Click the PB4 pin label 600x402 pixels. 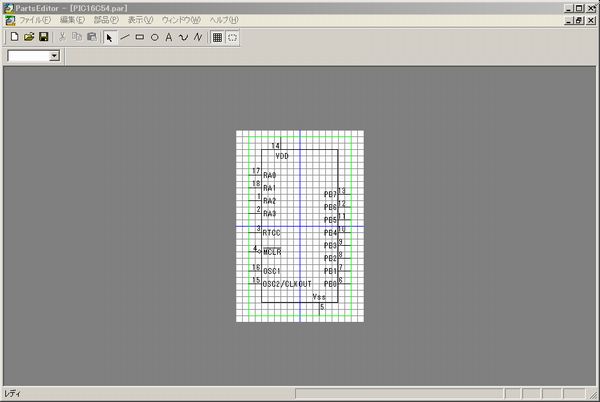pos(330,233)
